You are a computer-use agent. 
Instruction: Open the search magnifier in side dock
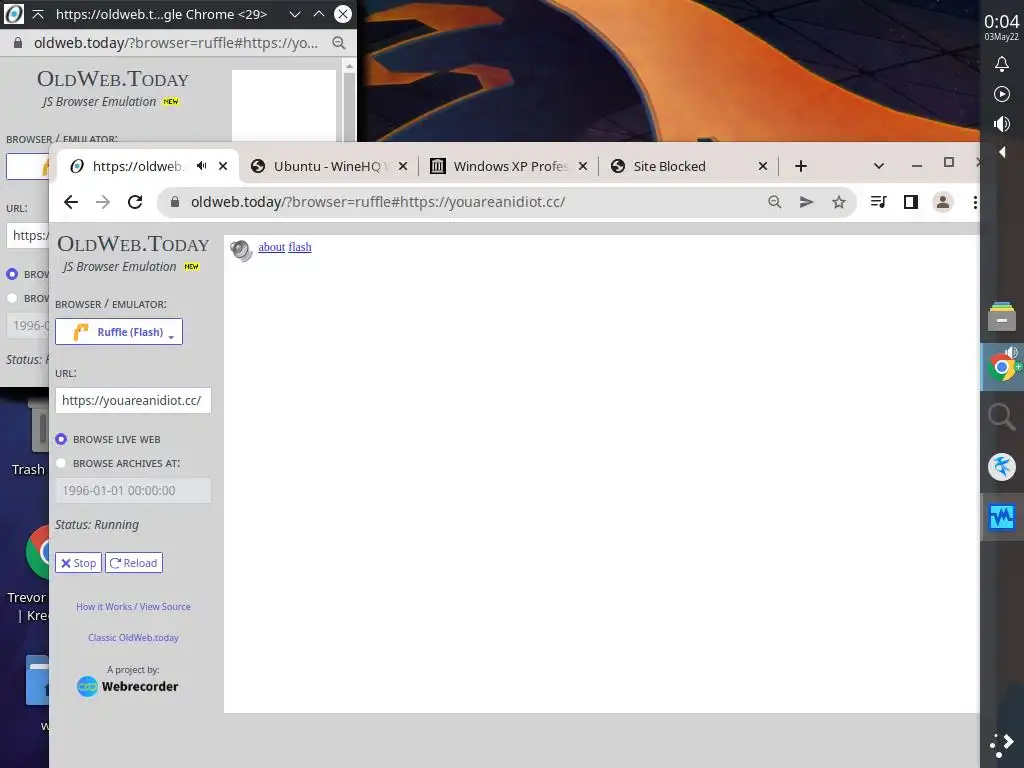(1001, 417)
